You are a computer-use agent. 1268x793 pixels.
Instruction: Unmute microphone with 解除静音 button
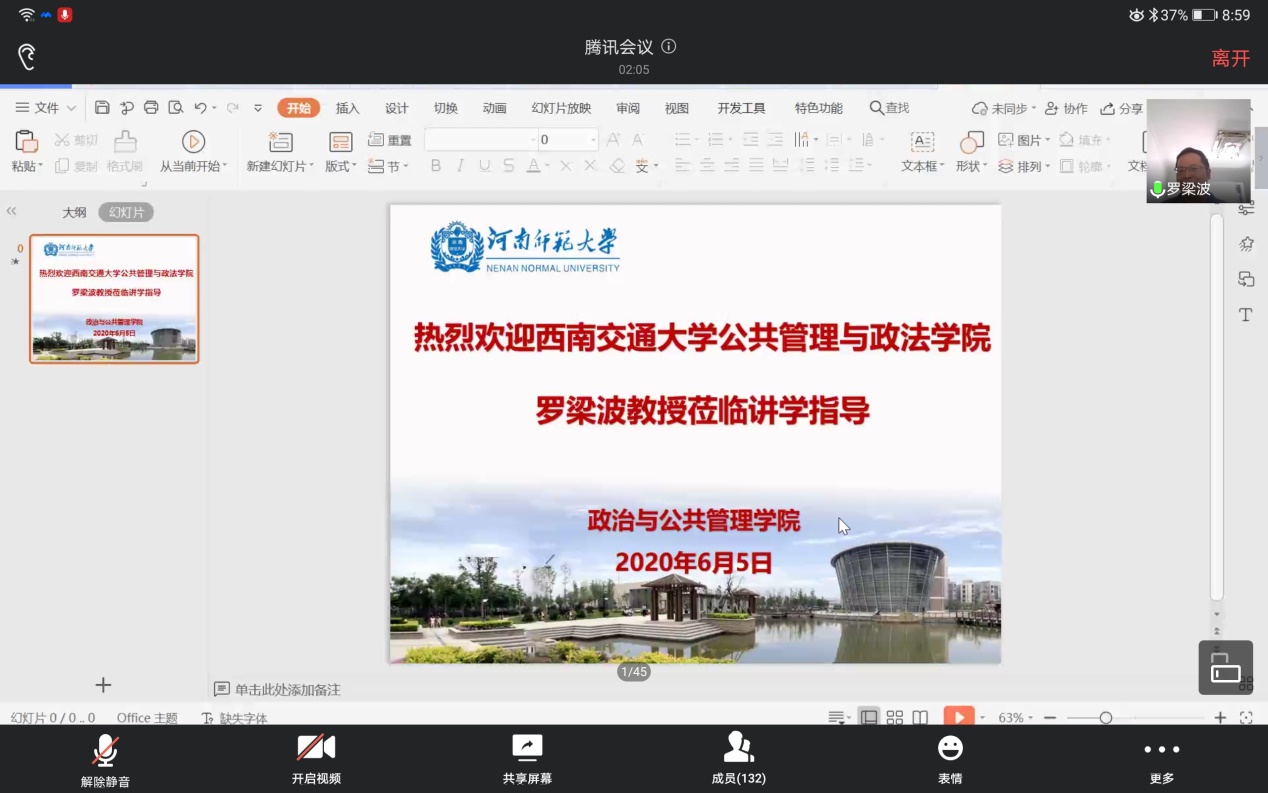(x=105, y=759)
